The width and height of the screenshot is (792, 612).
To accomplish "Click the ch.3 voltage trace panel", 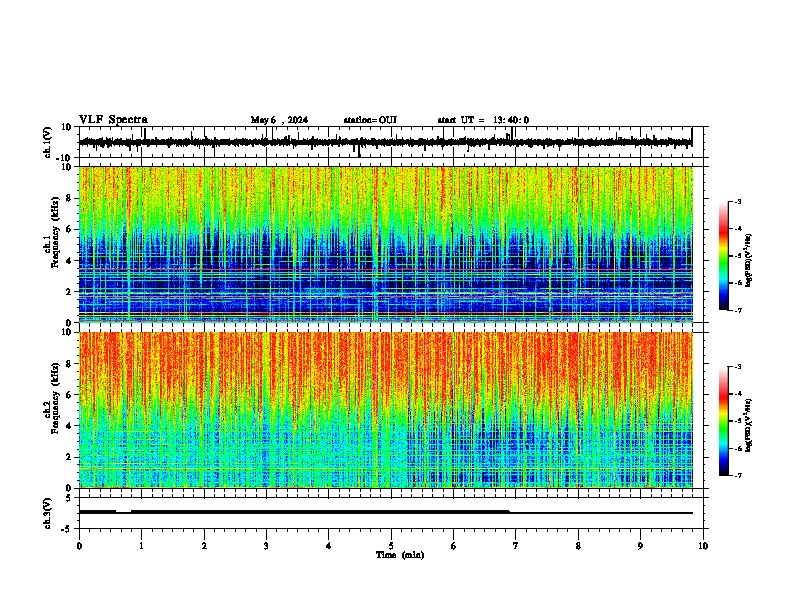I will 391,513.
